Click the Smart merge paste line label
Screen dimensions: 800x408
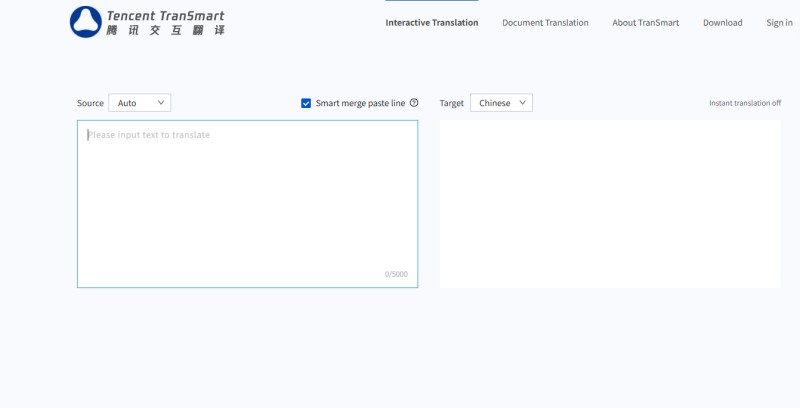click(x=360, y=103)
